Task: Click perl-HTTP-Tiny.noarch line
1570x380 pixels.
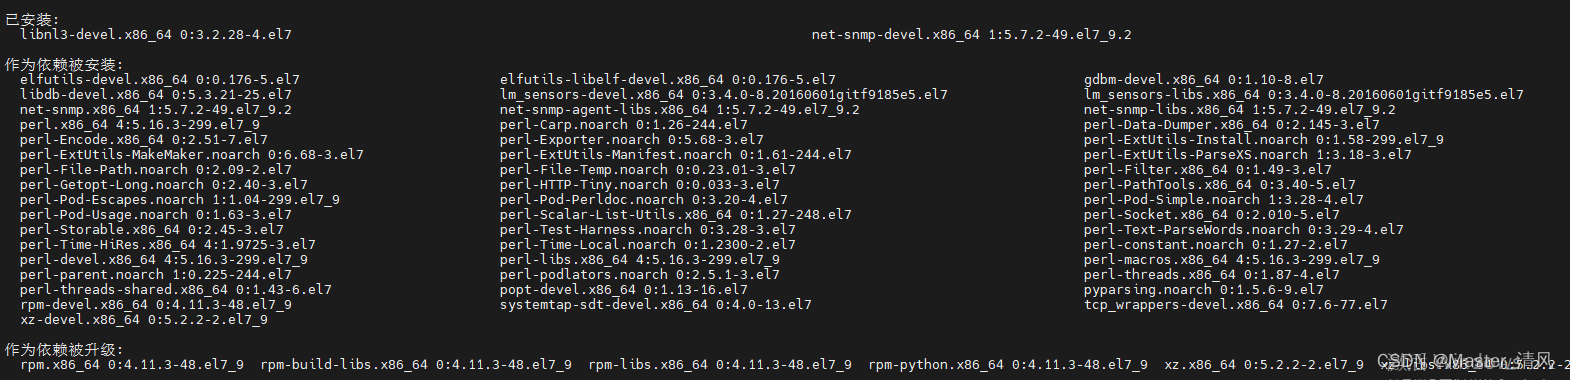Action: point(640,185)
